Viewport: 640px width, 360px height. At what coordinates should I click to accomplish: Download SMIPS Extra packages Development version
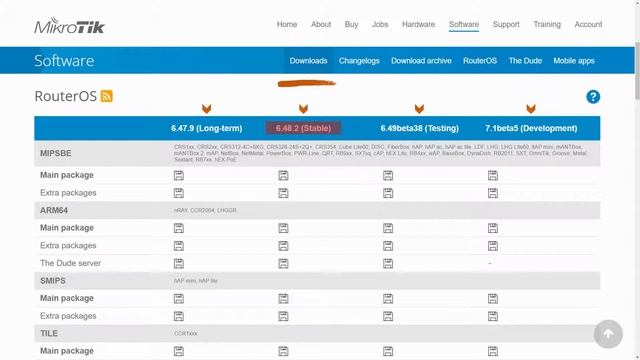pyautogui.click(x=493, y=316)
